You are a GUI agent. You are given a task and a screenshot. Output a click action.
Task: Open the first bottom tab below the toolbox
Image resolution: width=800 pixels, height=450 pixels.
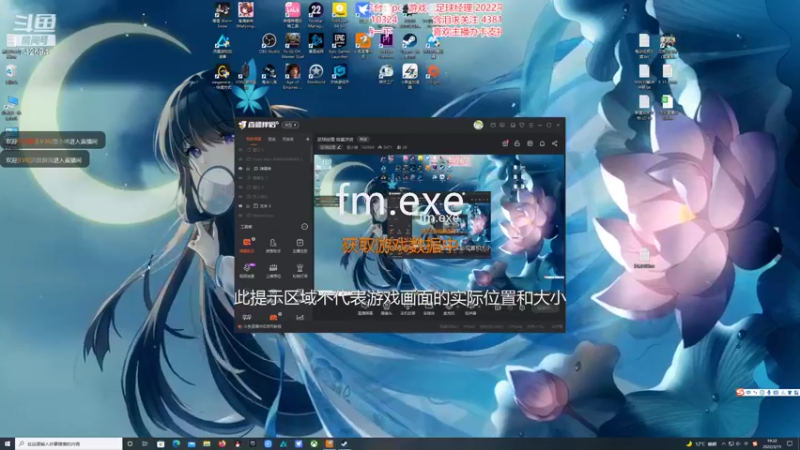[247, 317]
